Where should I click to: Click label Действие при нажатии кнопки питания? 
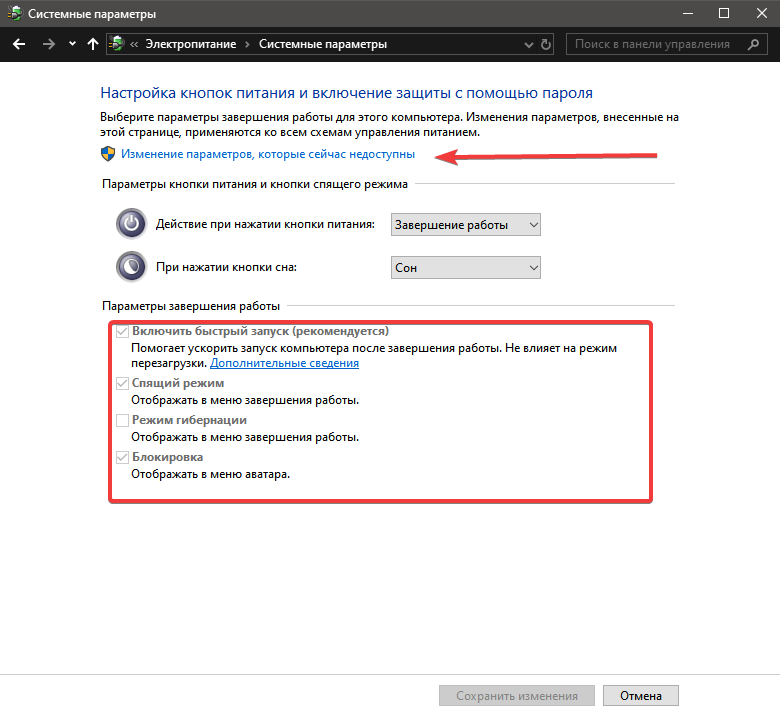tap(265, 224)
